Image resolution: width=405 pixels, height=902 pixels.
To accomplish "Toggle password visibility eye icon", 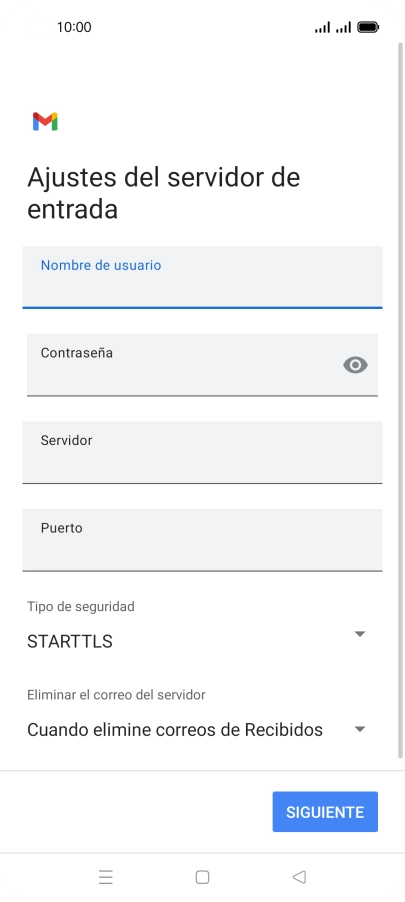I will pos(355,365).
